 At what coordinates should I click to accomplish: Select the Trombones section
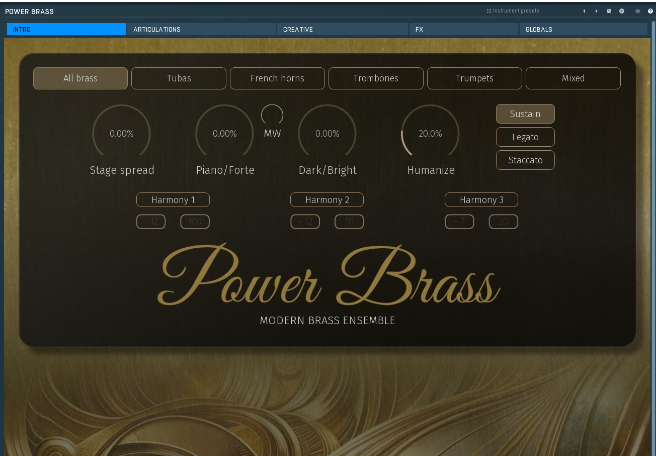pos(376,78)
